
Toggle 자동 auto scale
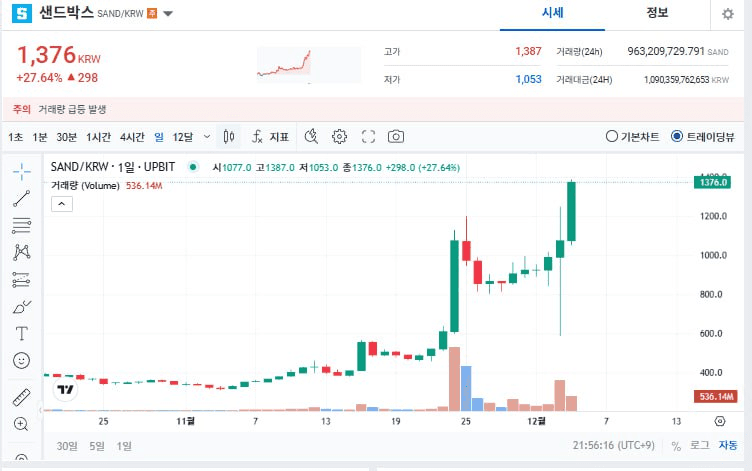pyautogui.click(x=728, y=446)
